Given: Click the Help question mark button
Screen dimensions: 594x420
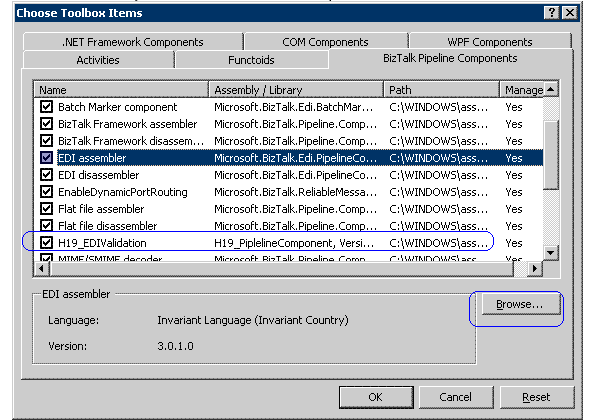Looking at the screenshot, I should pyautogui.click(x=552, y=13).
